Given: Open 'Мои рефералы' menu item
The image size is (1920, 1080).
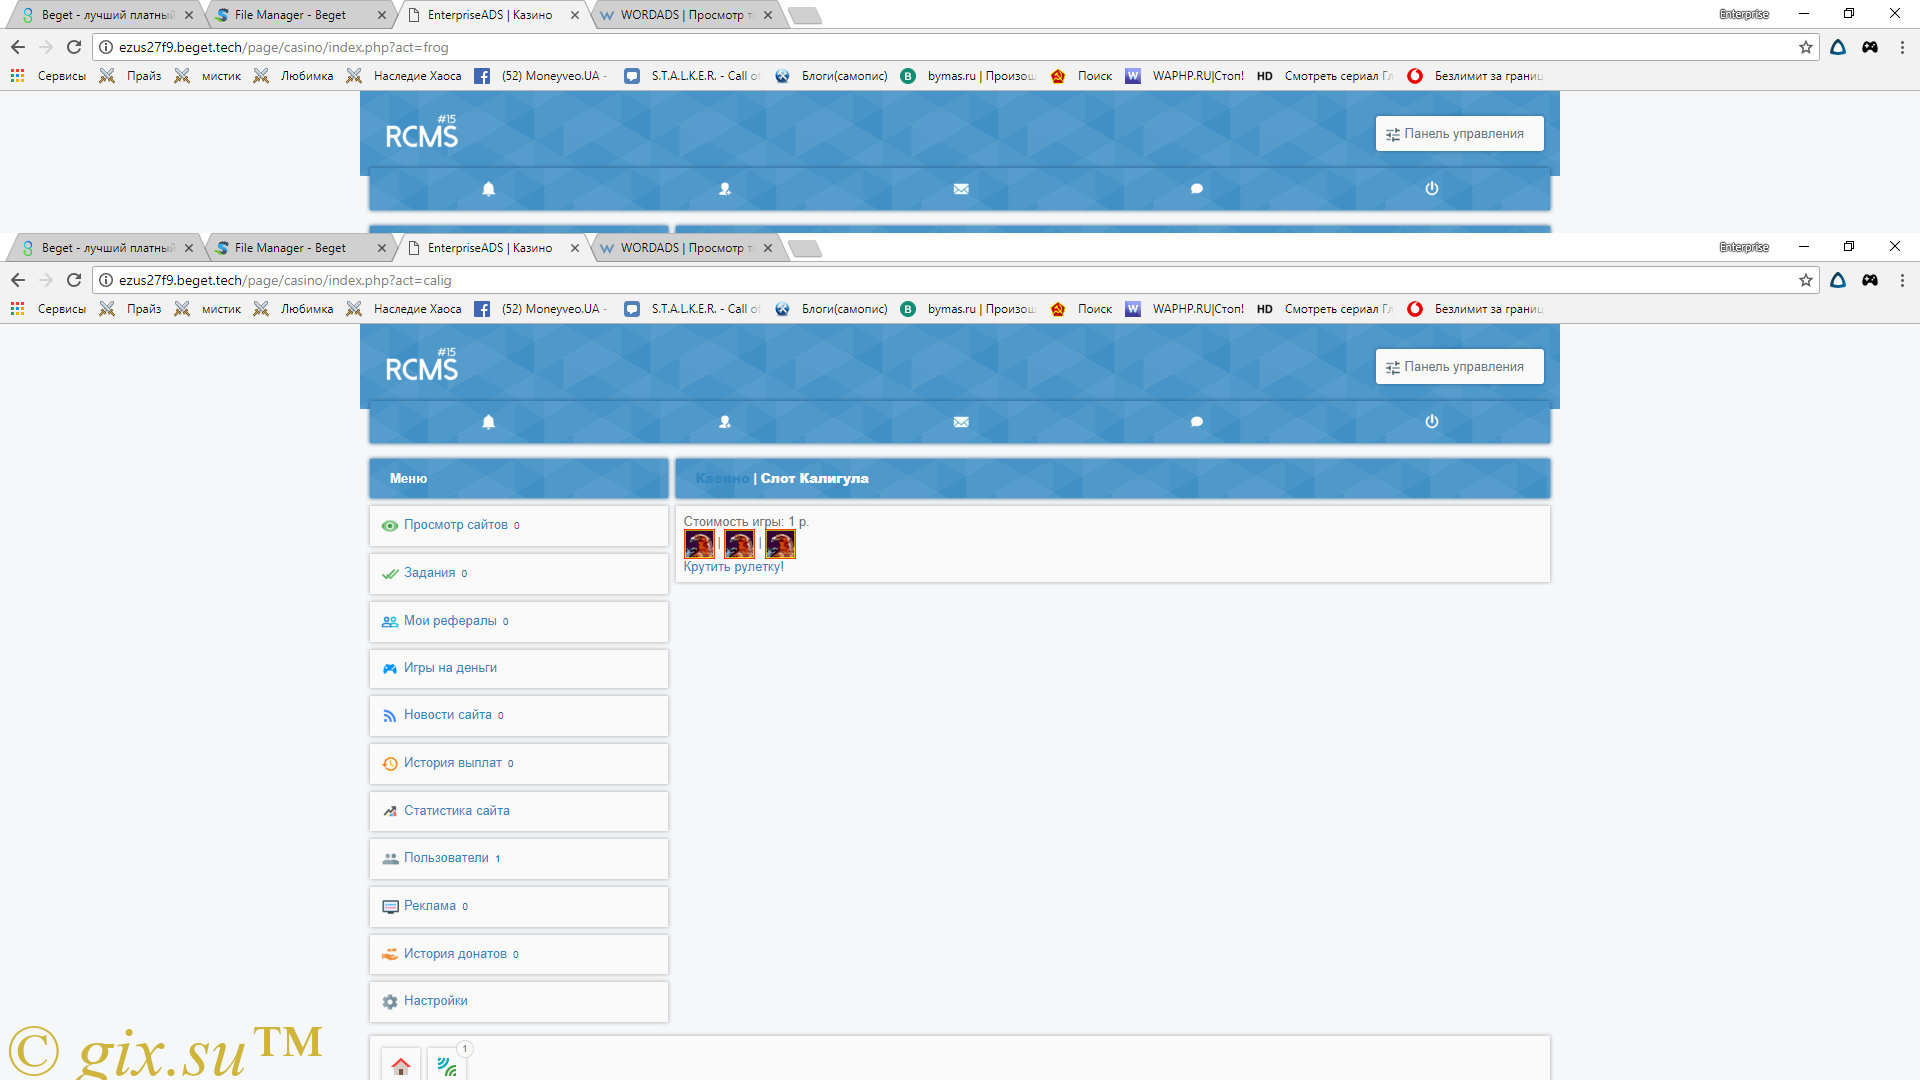Looking at the screenshot, I should point(518,621).
